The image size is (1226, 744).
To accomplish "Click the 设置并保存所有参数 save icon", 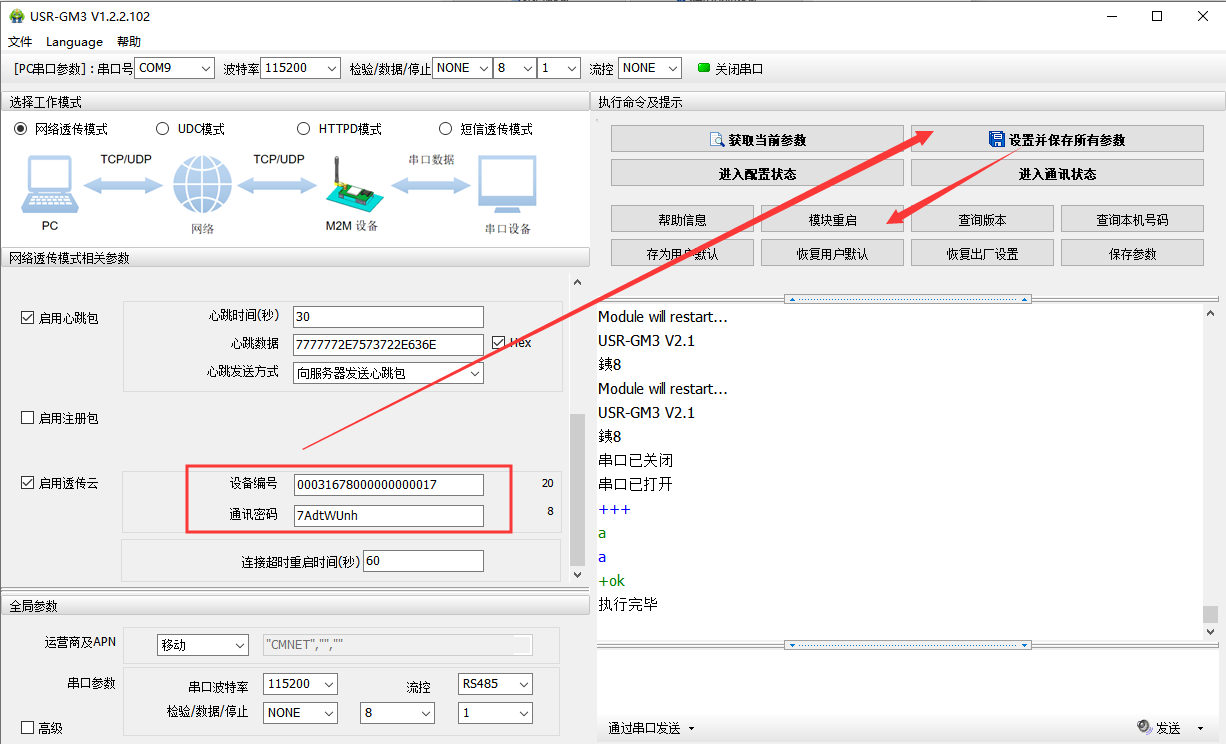I will point(996,140).
